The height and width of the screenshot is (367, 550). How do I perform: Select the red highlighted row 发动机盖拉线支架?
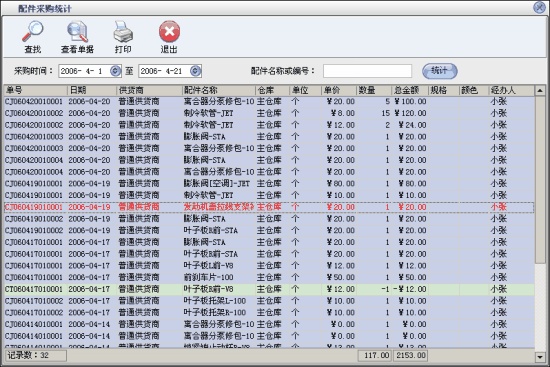click(269, 207)
